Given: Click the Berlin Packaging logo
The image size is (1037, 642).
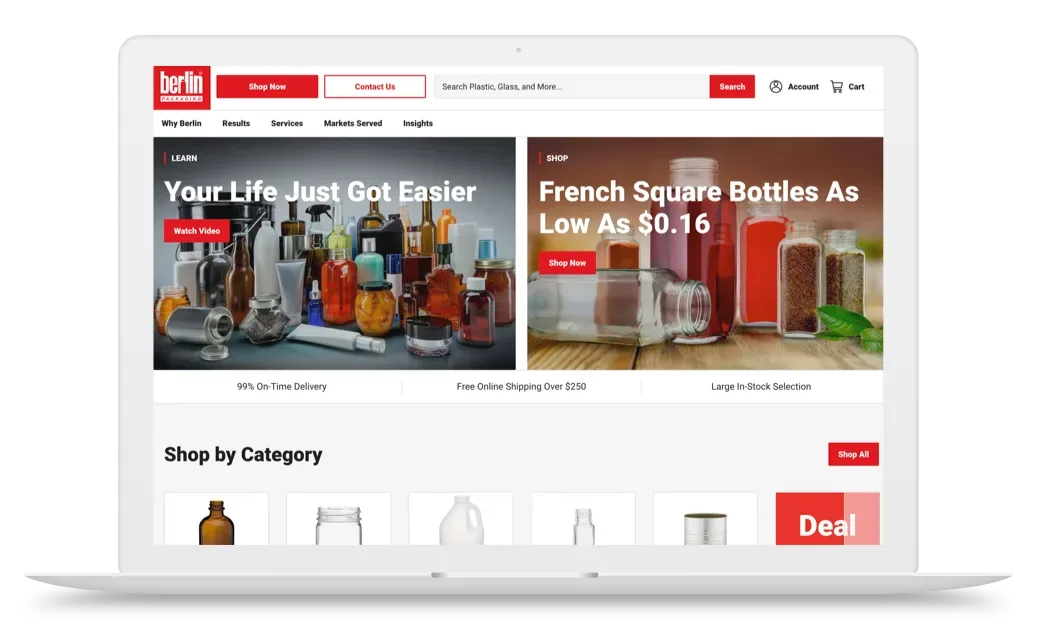Looking at the screenshot, I should pos(182,87).
